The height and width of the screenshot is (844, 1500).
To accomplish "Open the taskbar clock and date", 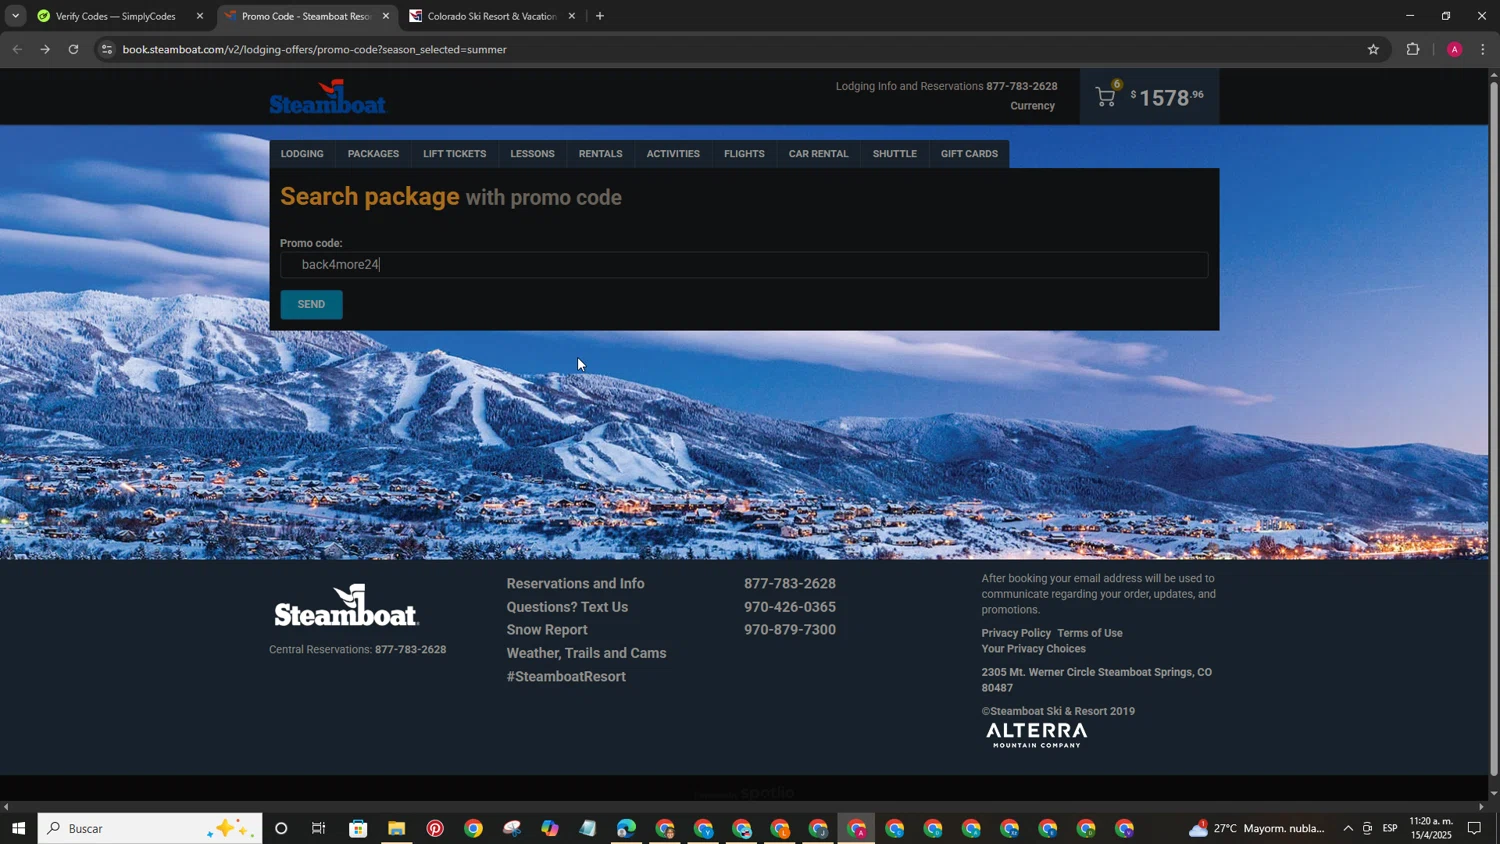I will point(1430,828).
